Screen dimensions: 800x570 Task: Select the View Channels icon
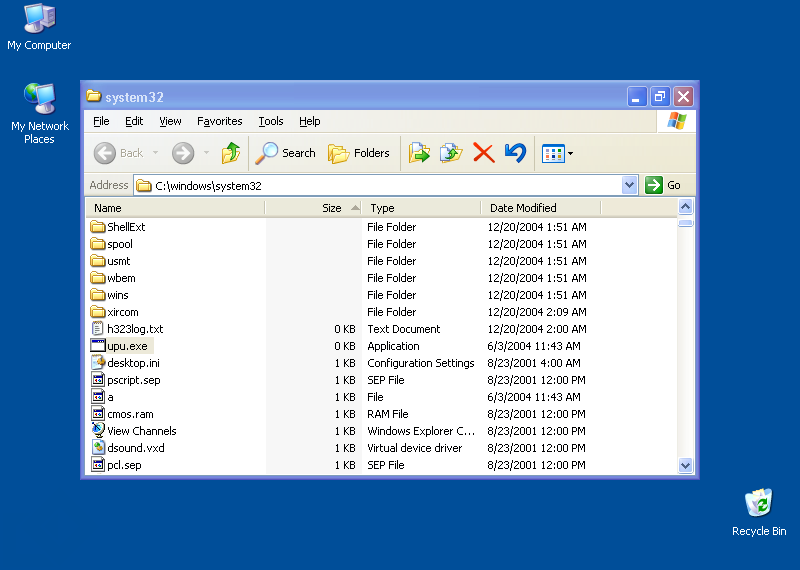[x=97, y=430]
